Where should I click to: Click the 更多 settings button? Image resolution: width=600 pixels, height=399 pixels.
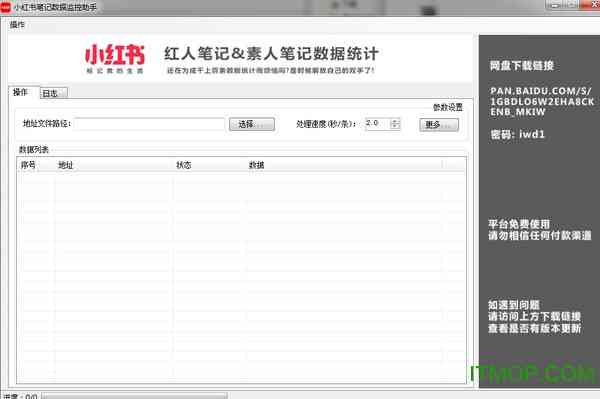coord(439,125)
